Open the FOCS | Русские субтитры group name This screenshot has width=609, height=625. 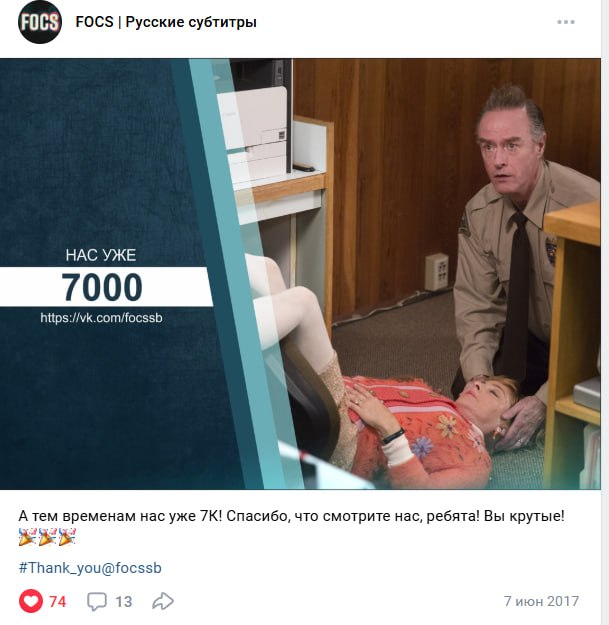coord(166,22)
